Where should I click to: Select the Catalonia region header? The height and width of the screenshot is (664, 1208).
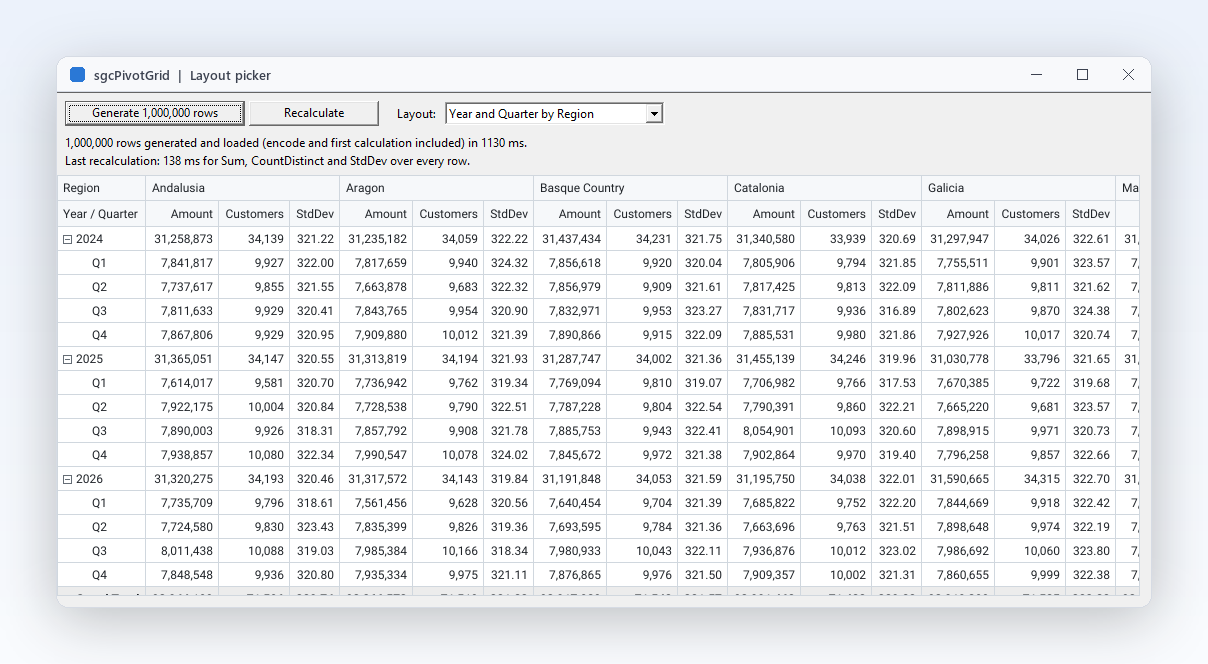coord(825,188)
